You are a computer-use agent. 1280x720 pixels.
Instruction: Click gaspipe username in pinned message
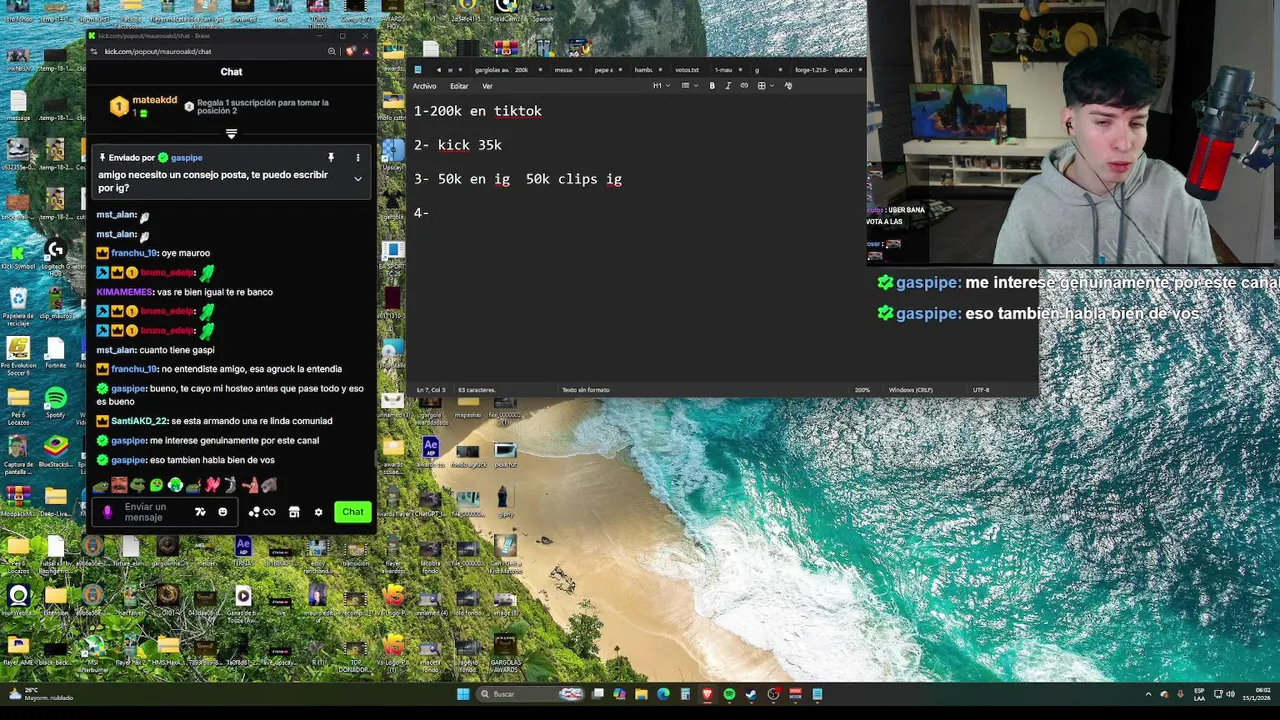coord(186,158)
